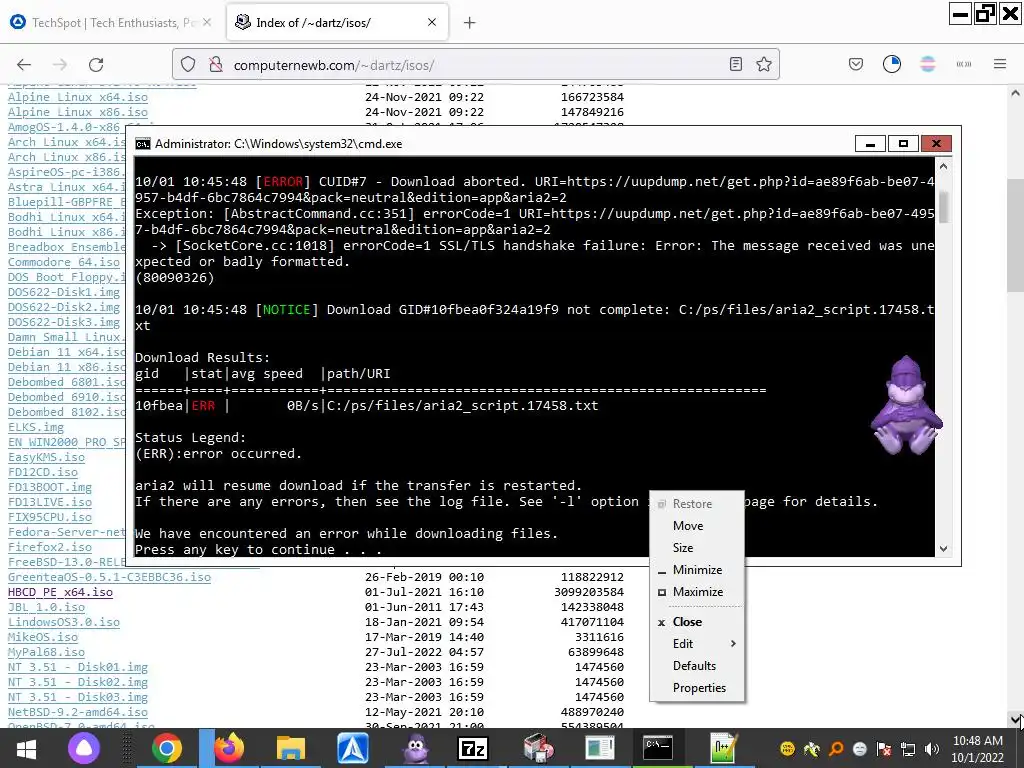This screenshot has height=768, width=1024.
Task: Open the FD13BOOT.img link
Action: coord(50,487)
